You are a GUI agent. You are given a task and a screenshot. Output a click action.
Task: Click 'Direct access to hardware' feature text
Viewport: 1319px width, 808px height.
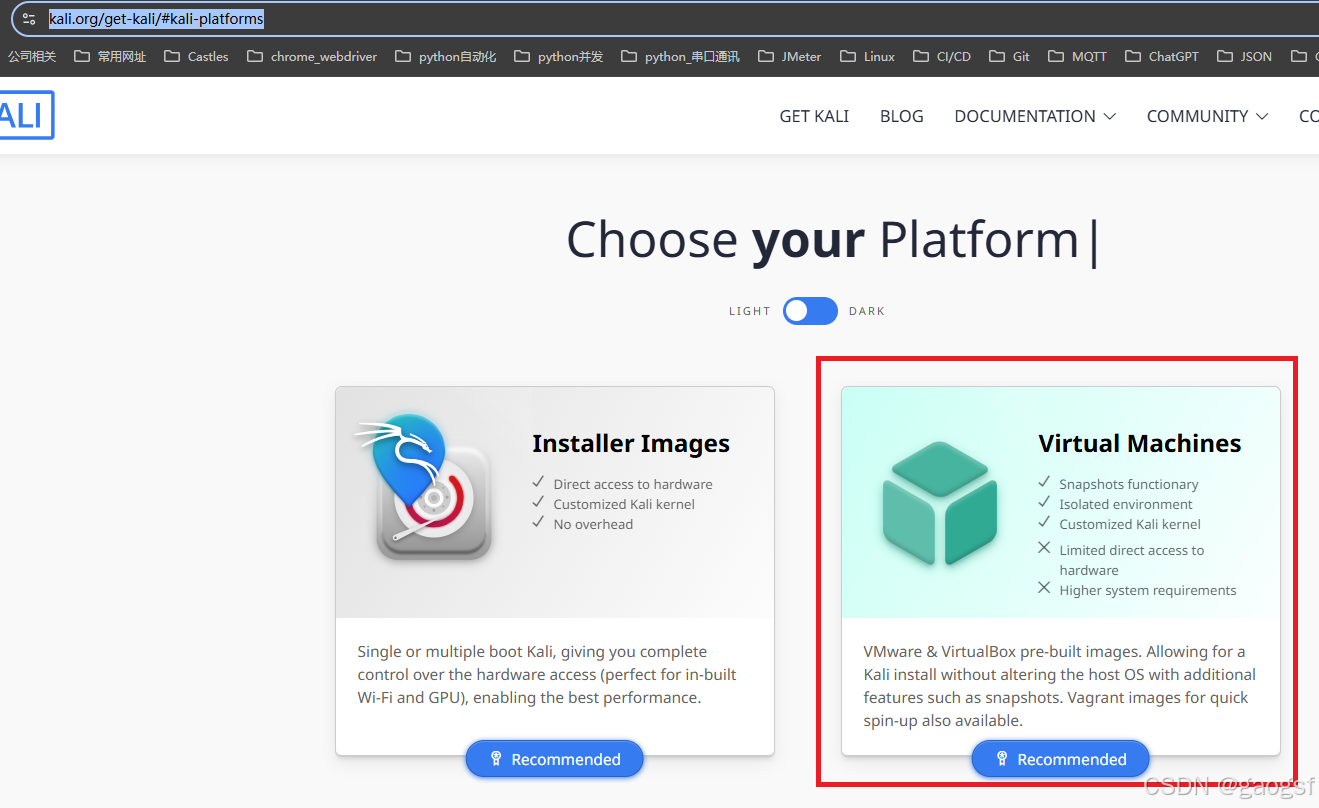pyautogui.click(x=633, y=484)
